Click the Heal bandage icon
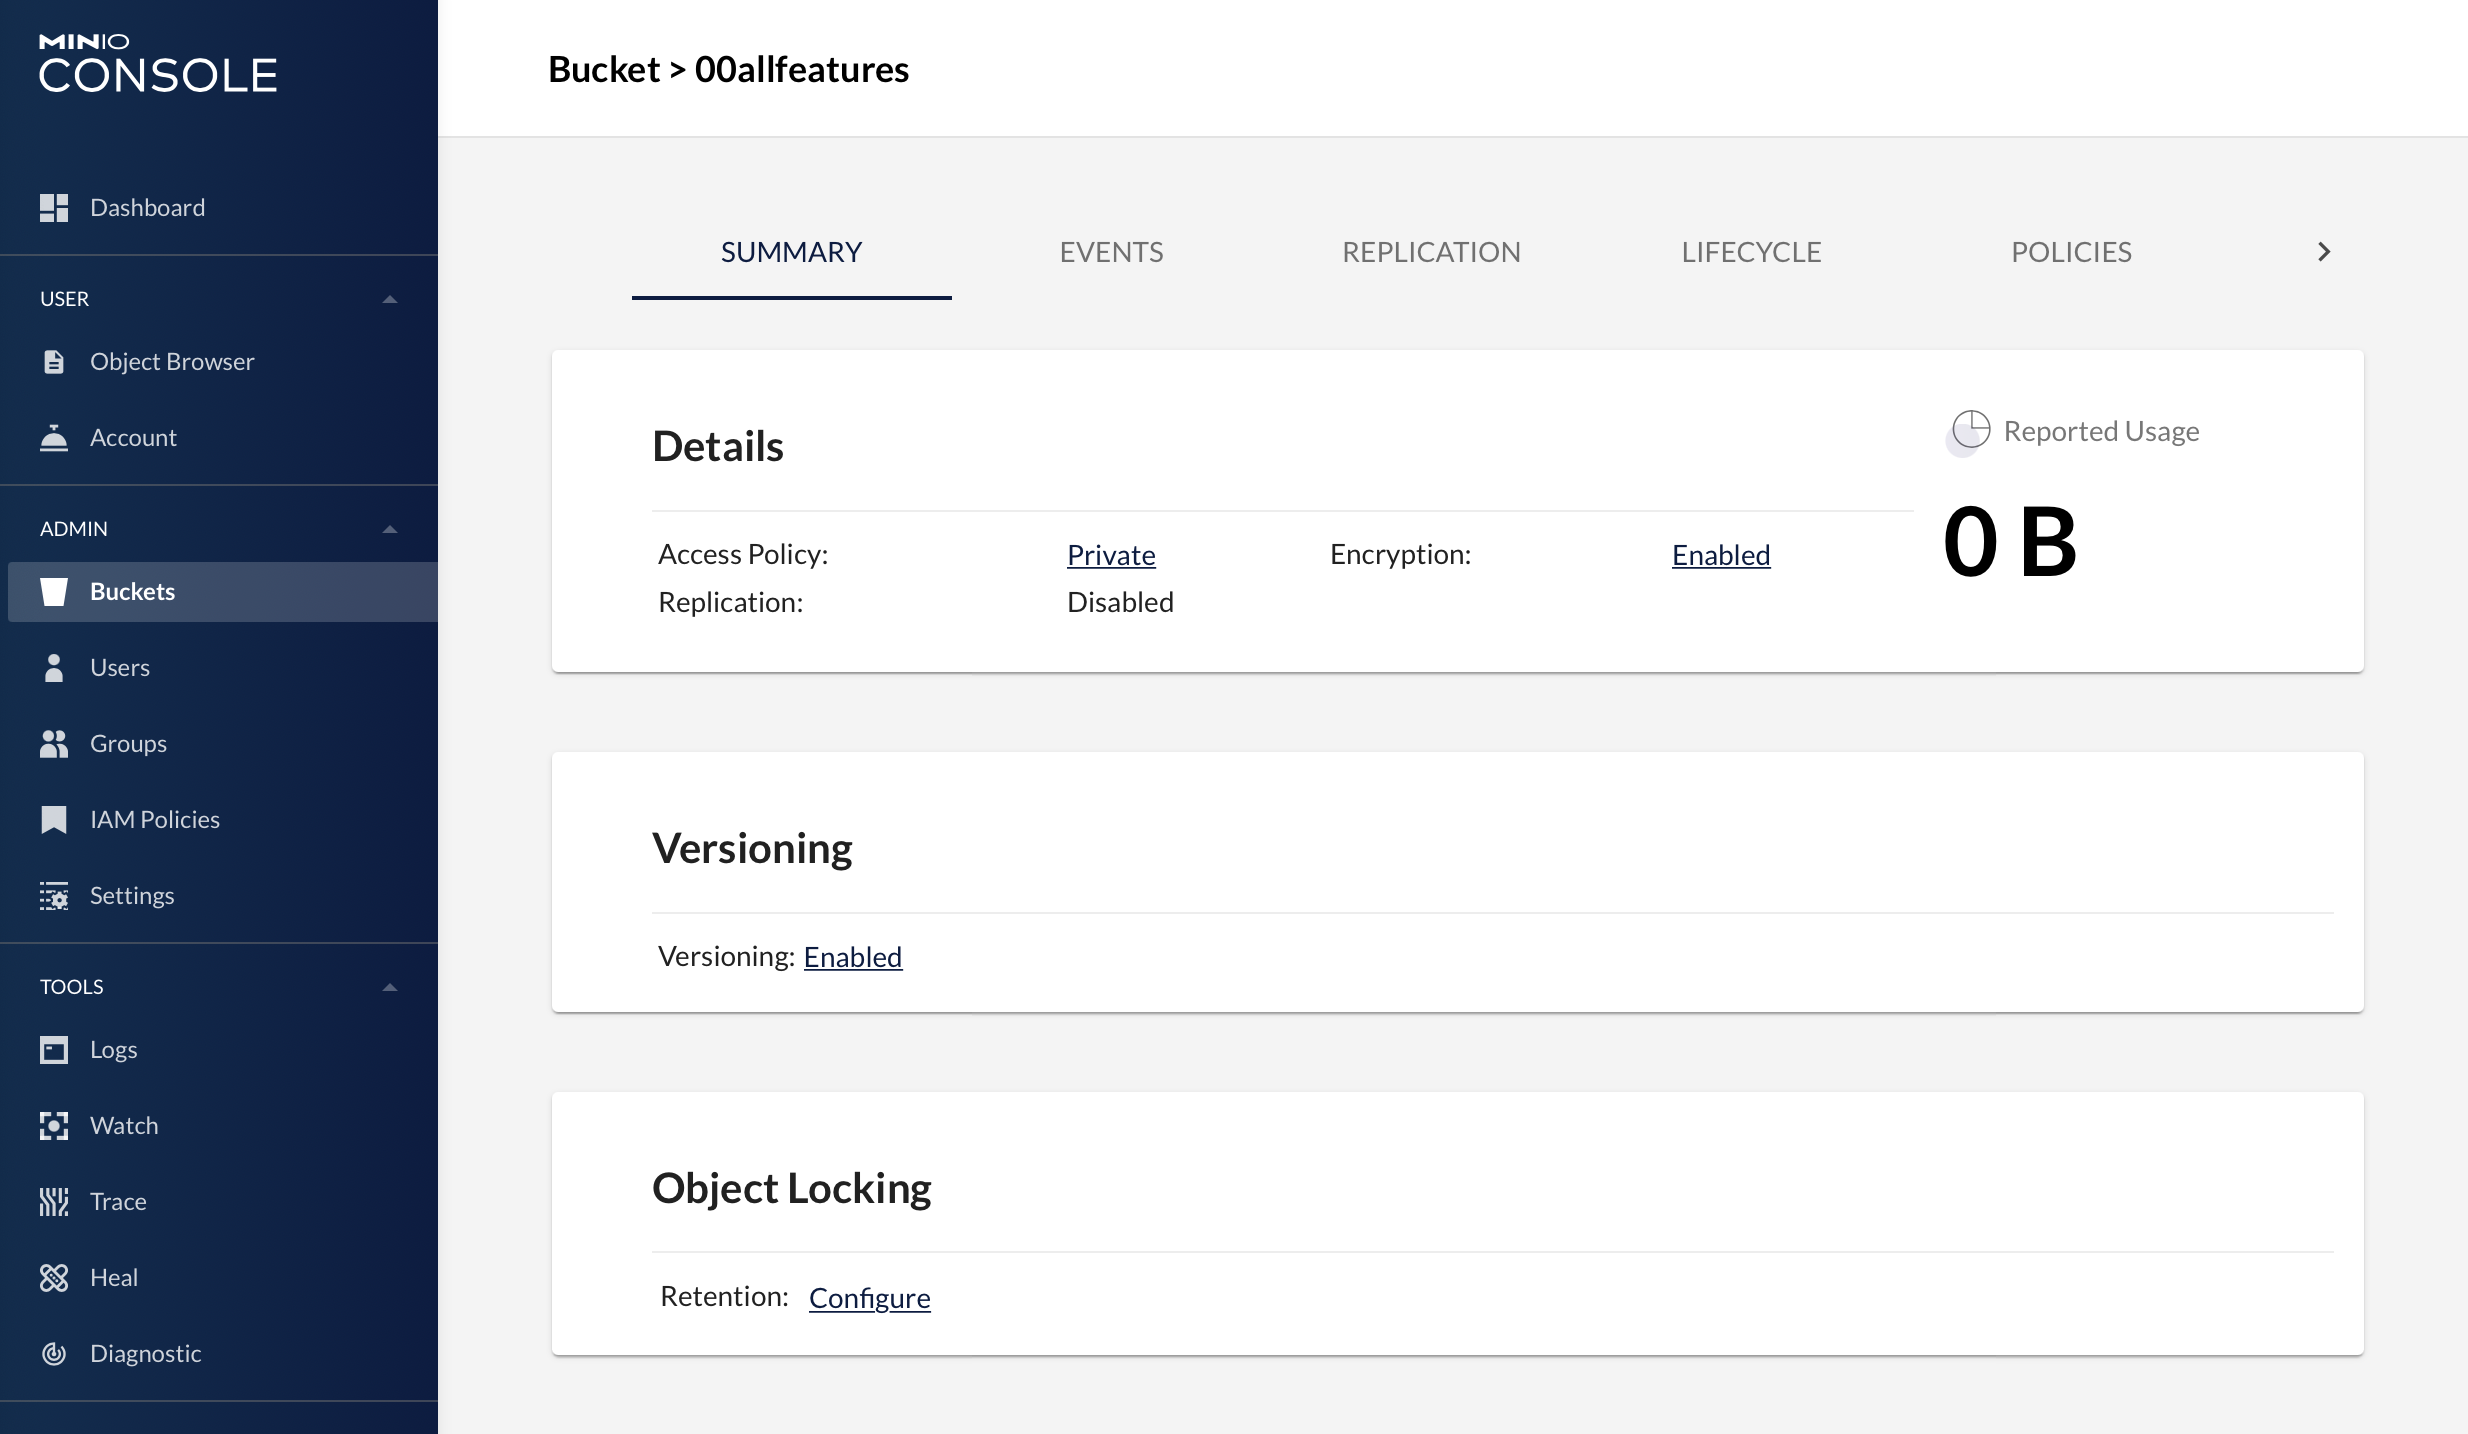Viewport: 2468px width, 1434px height. (54, 1278)
